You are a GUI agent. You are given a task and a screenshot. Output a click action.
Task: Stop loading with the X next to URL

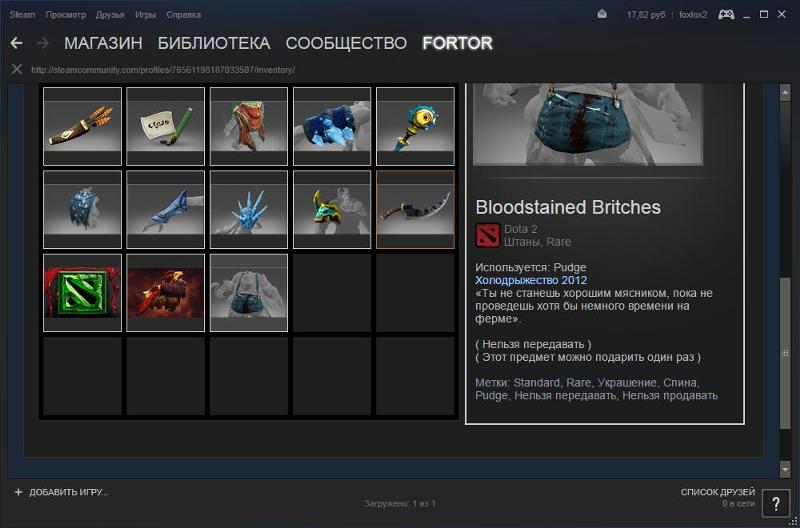tap(17, 69)
